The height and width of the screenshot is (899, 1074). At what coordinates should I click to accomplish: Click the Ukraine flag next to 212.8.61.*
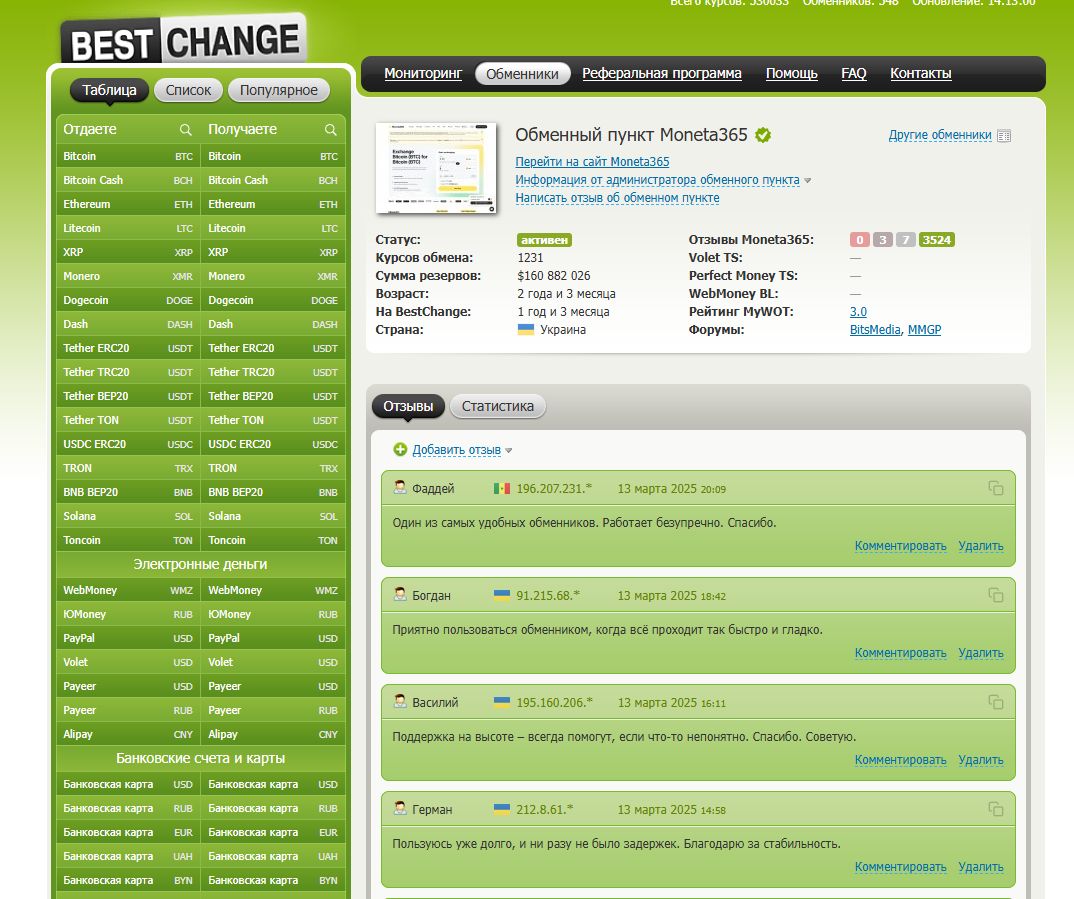(501, 809)
